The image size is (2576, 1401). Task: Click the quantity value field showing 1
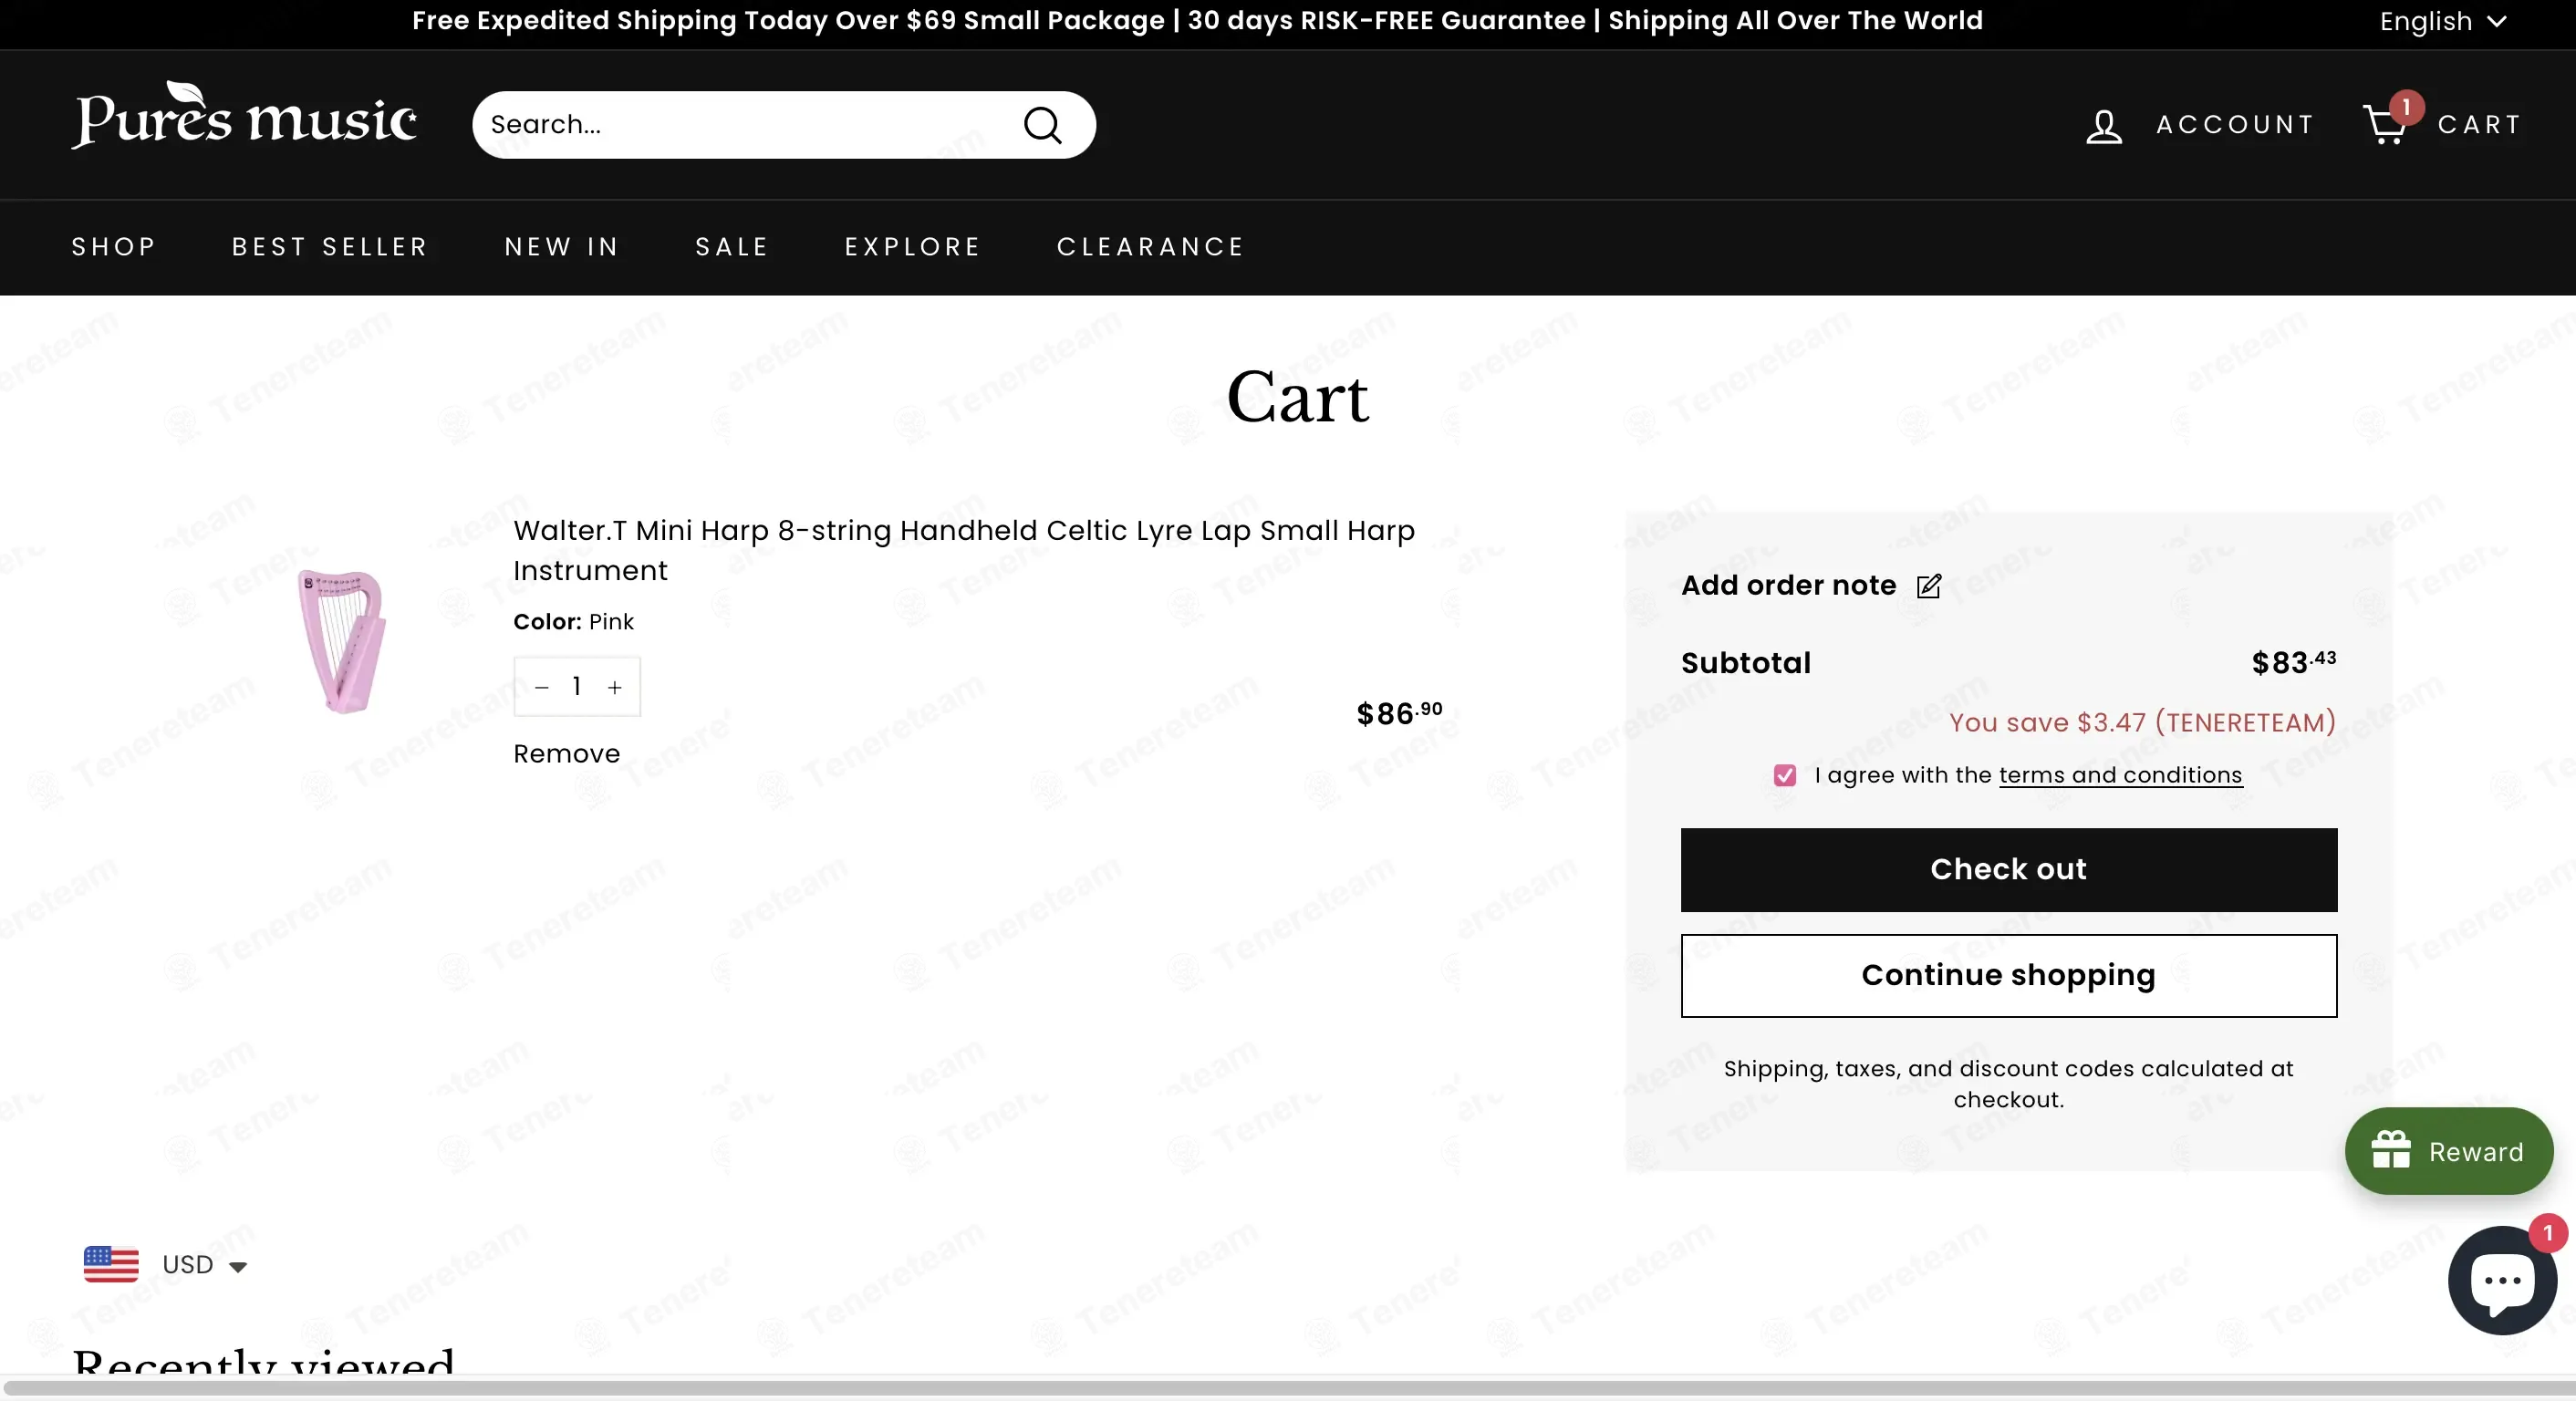pyautogui.click(x=577, y=686)
